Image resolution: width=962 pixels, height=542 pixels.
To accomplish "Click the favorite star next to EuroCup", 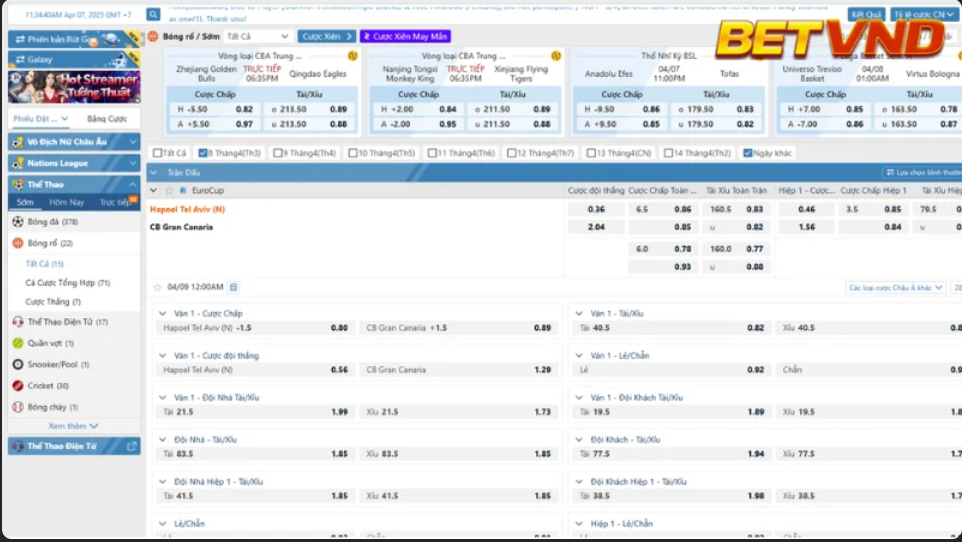I will point(170,190).
